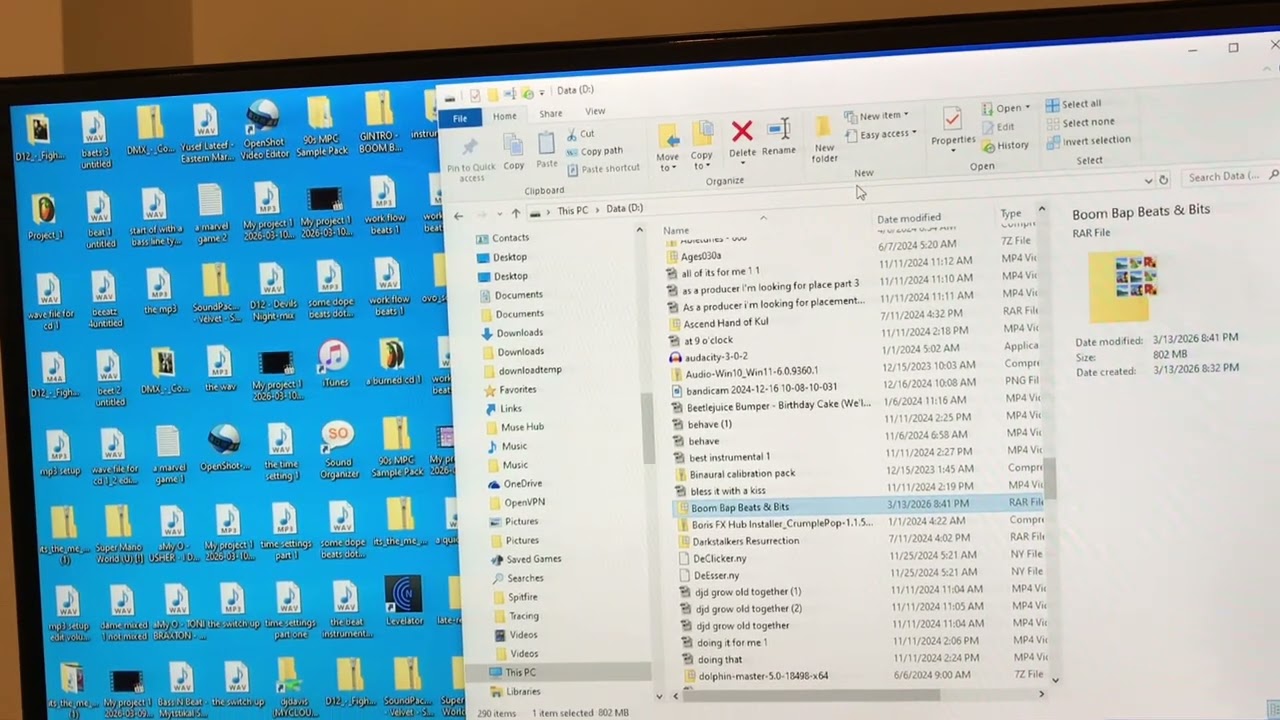The height and width of the screenshot is (720, 1280).
Task: Create a New folder from the ribbon
Action: [x=824, y=139]
